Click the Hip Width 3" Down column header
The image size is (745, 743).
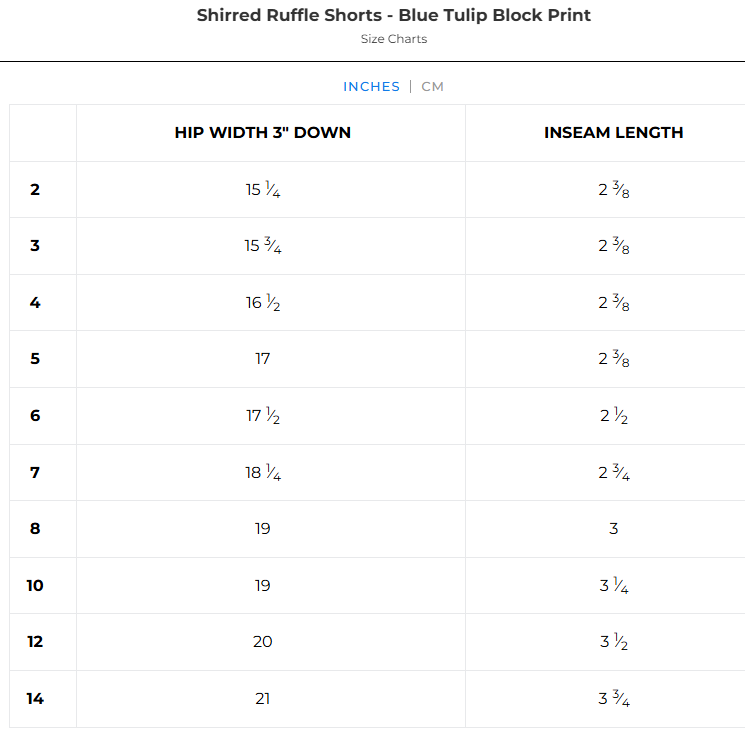tap(262, 133)
